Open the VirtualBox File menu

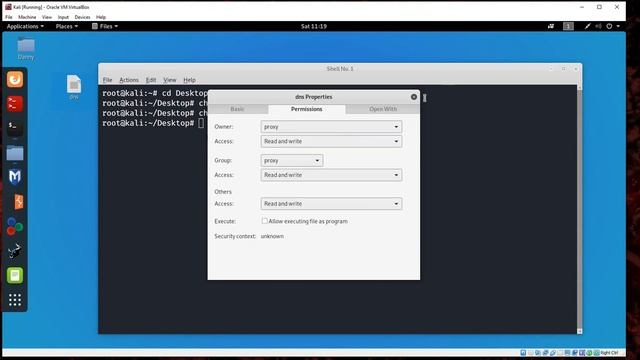click(x=9, y=17)
